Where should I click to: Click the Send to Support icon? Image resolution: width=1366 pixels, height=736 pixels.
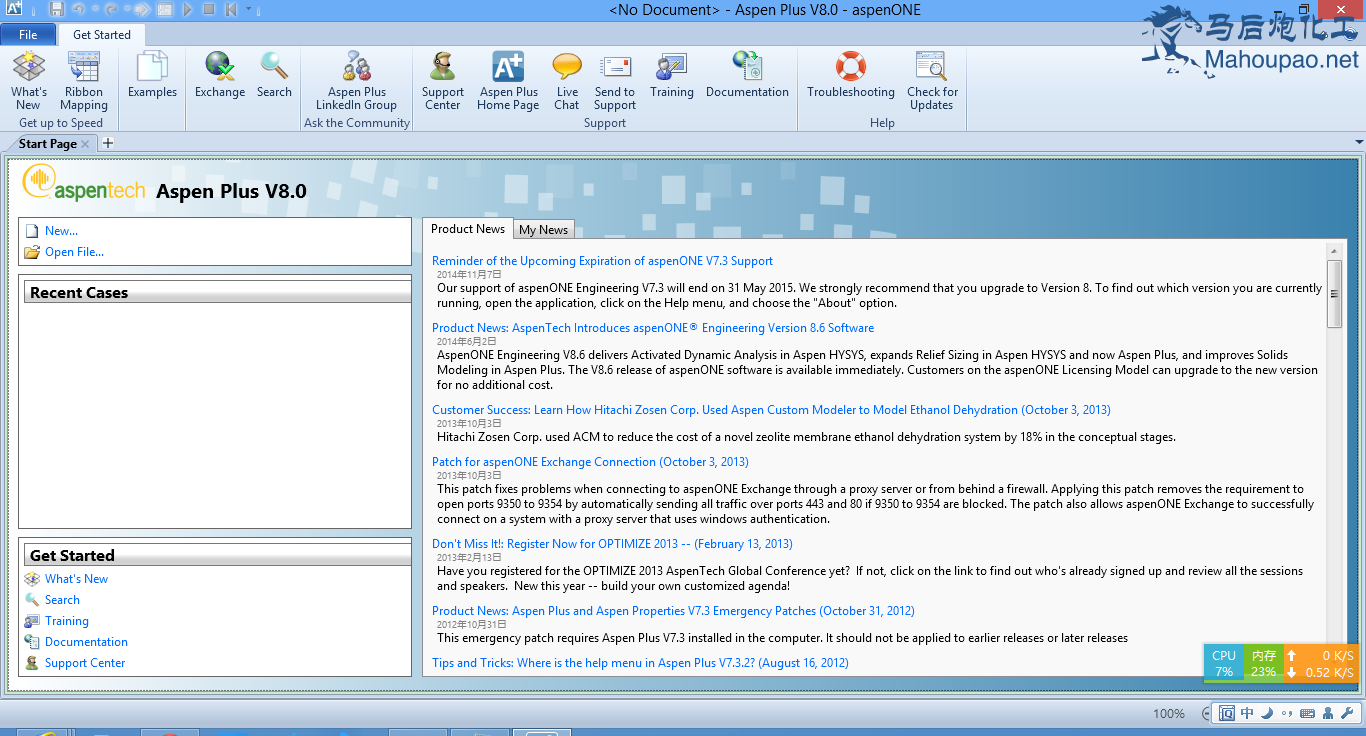614,81
